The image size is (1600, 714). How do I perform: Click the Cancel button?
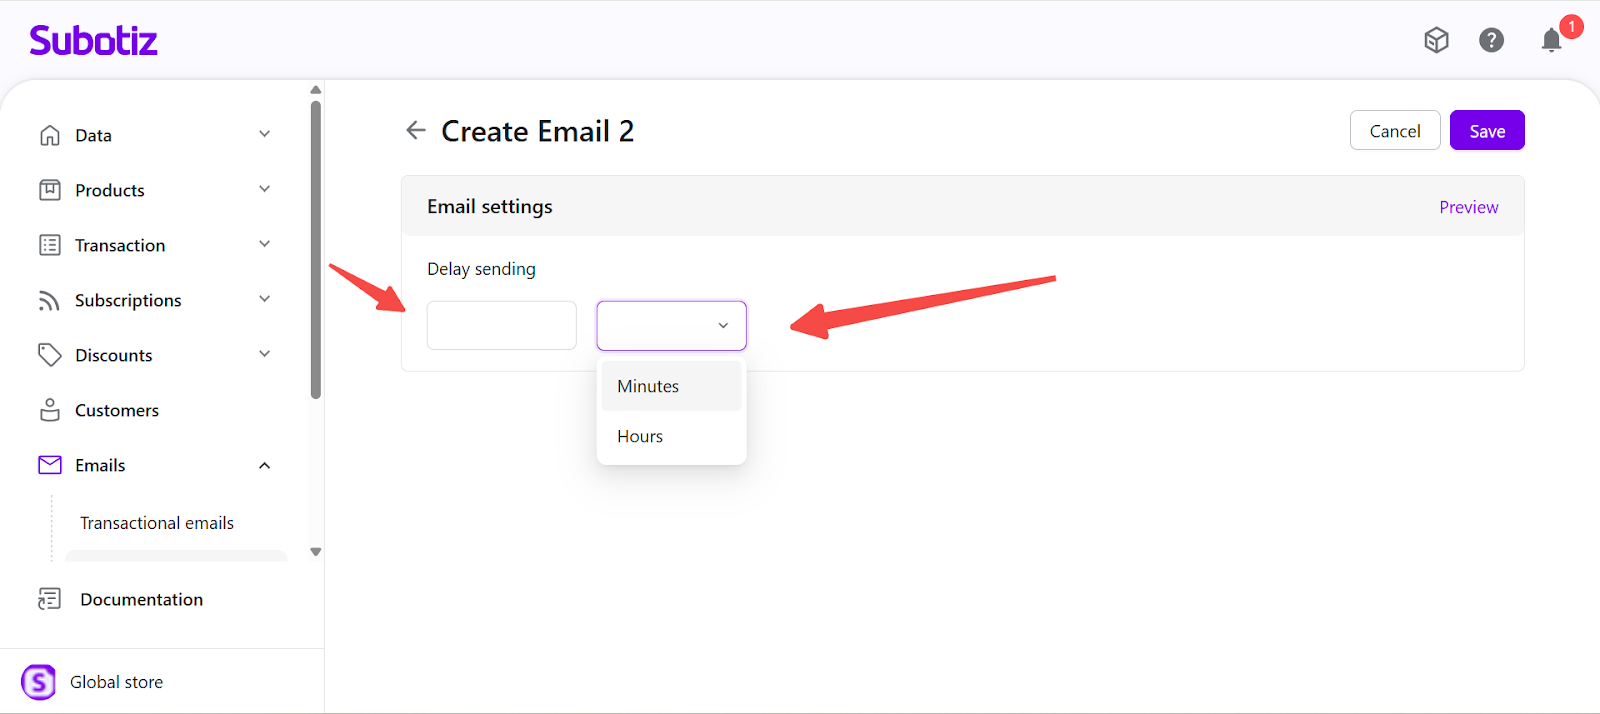(1394, 131)
